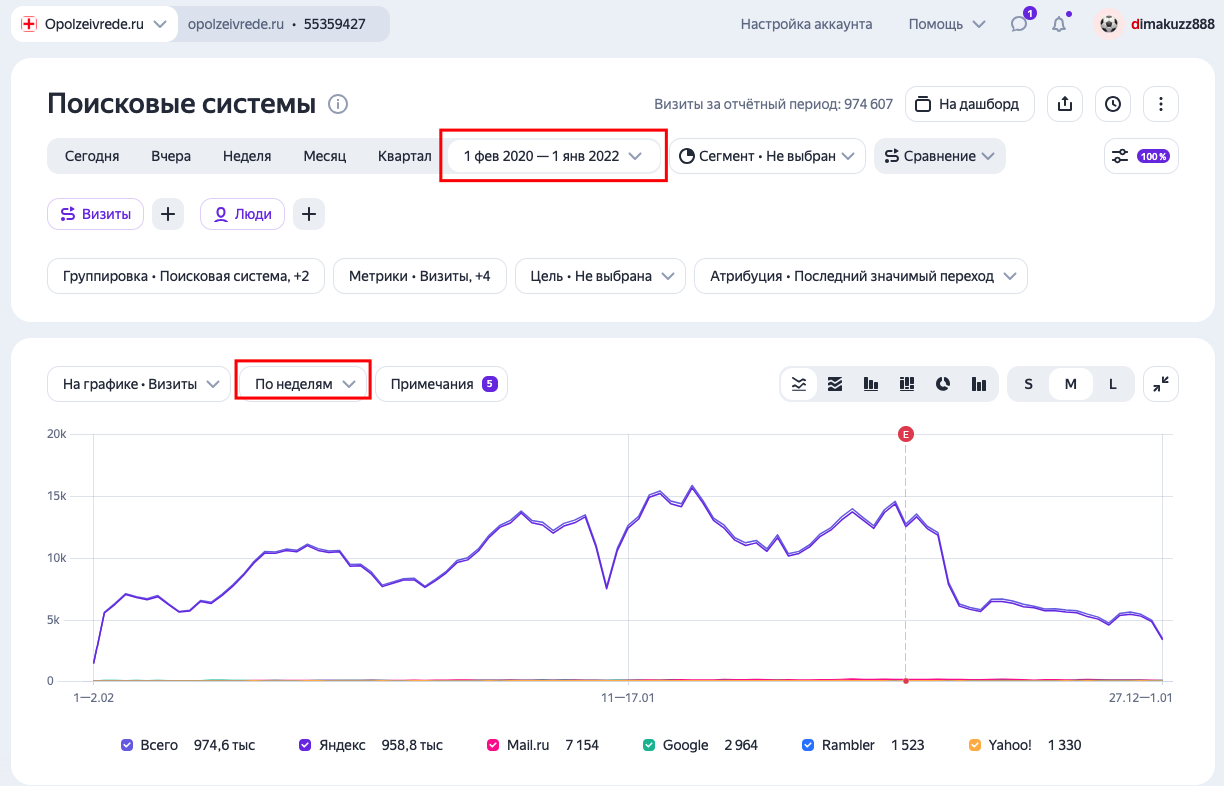Viewport: 1224px width, 786px height.
Task: Click the info icon beside Поисковые системы
Action: click(338, 104)
